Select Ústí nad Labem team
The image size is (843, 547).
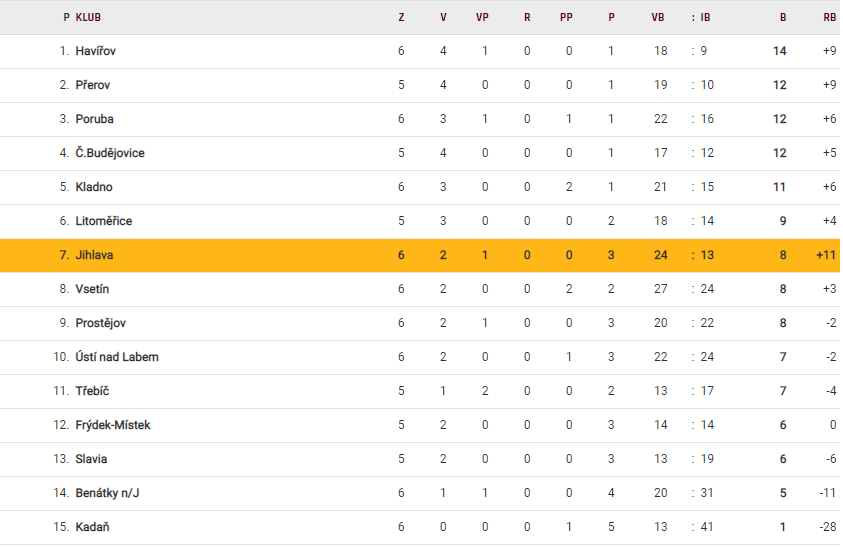coord(116,357)
